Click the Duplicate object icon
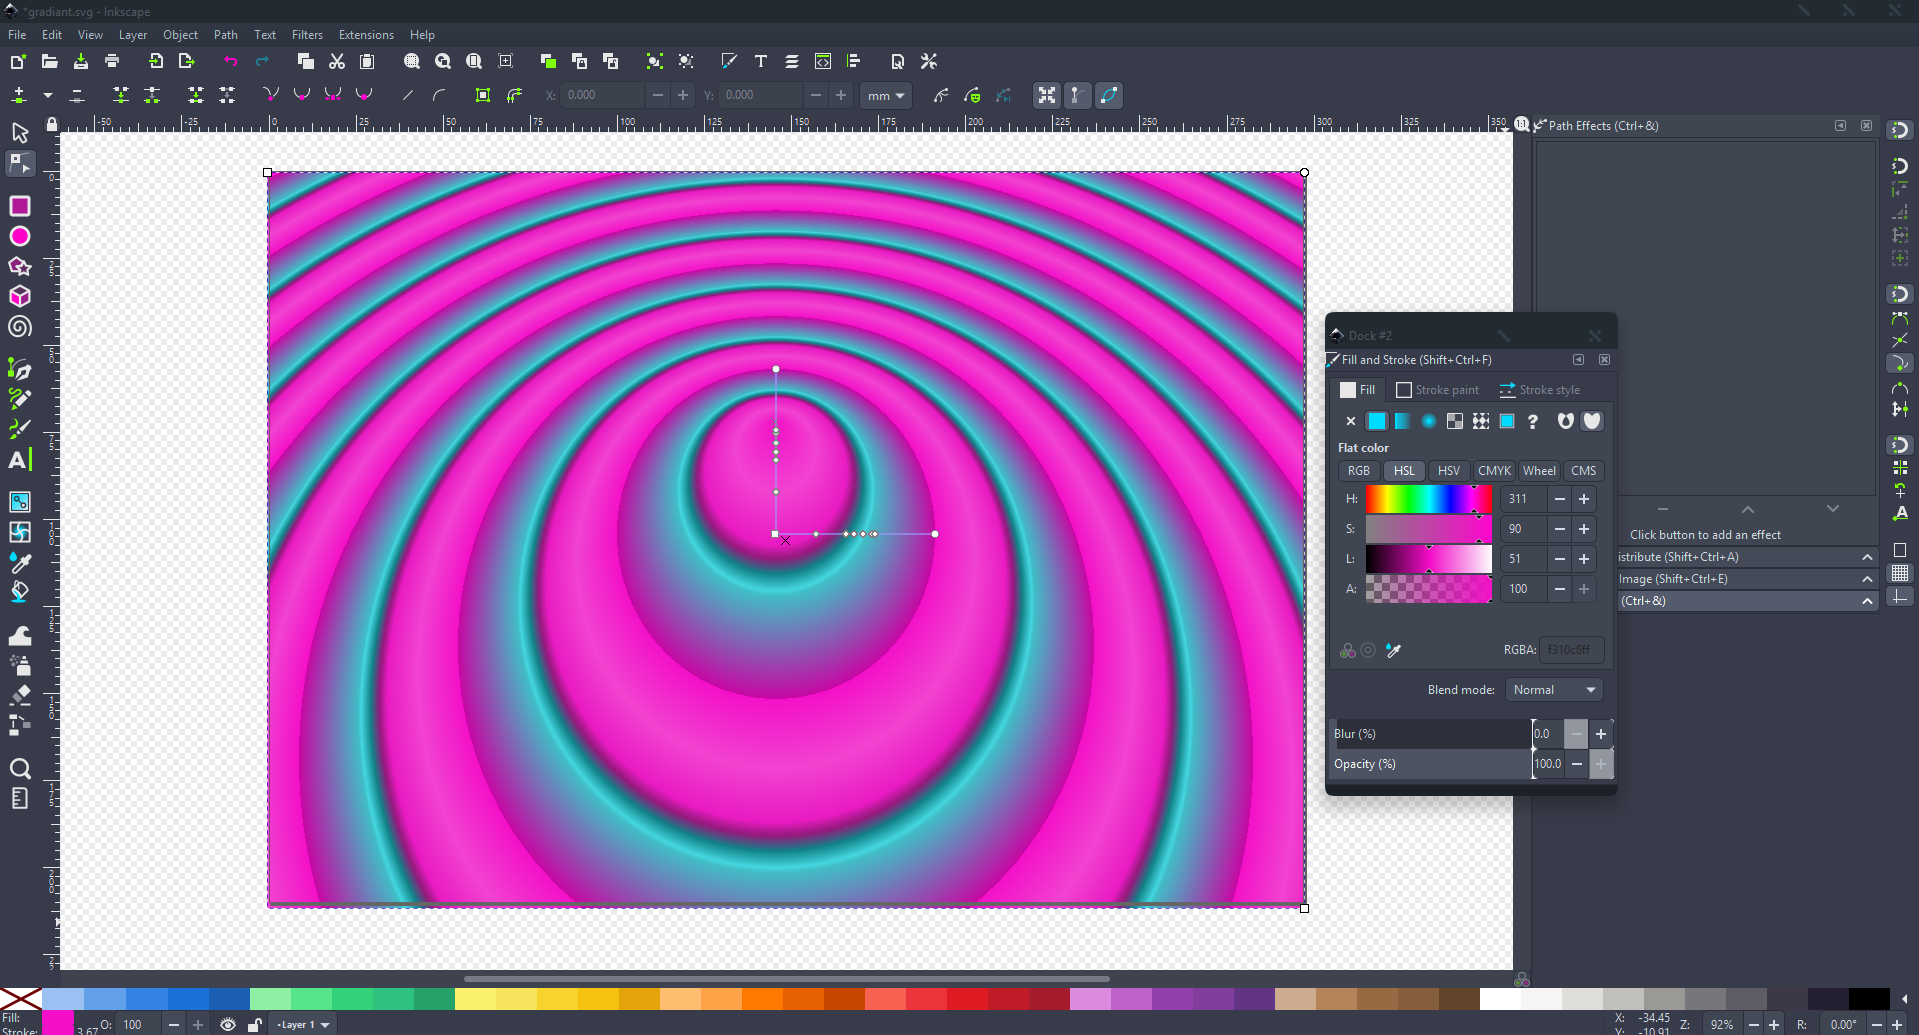This screenshot has height=1035, width=1919. pyautogui.click(x=548, y=62)
